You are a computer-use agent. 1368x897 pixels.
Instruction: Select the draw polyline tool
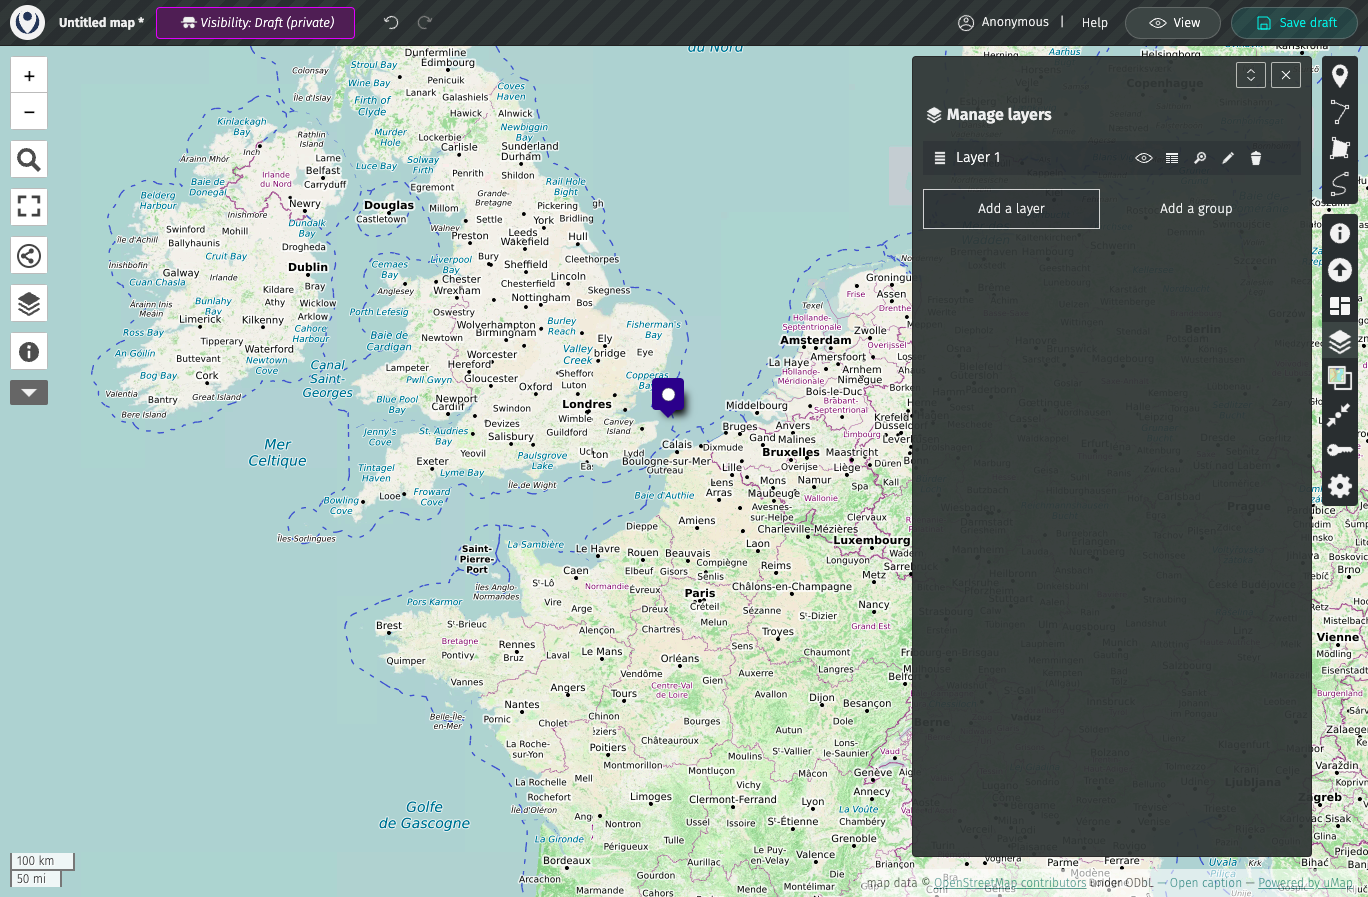tap(1340, 113)
